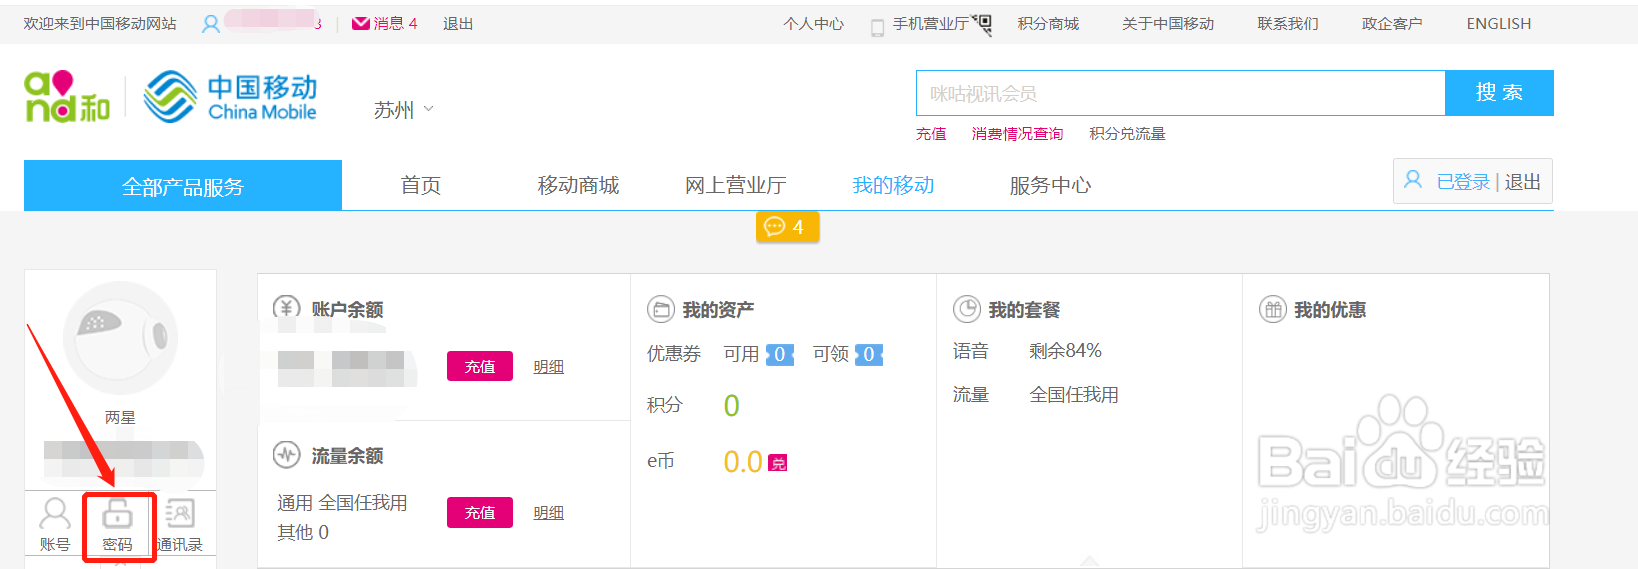This screenshot has height=569, width=1638.
Task: Open 明细 link for 账户余额
Action: point(549,367)
